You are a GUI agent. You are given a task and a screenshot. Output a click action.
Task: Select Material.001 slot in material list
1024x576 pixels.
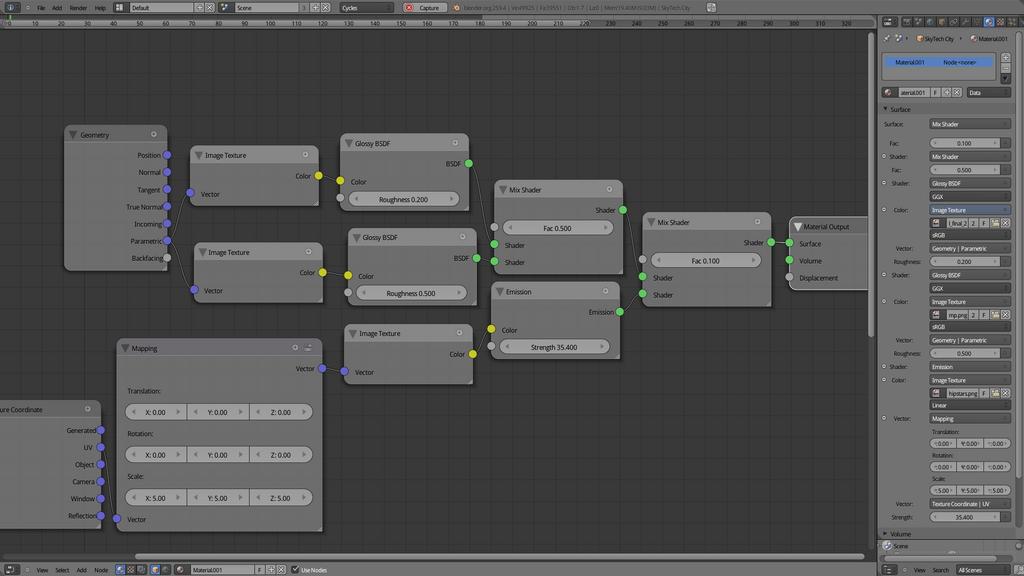[938, 62]
